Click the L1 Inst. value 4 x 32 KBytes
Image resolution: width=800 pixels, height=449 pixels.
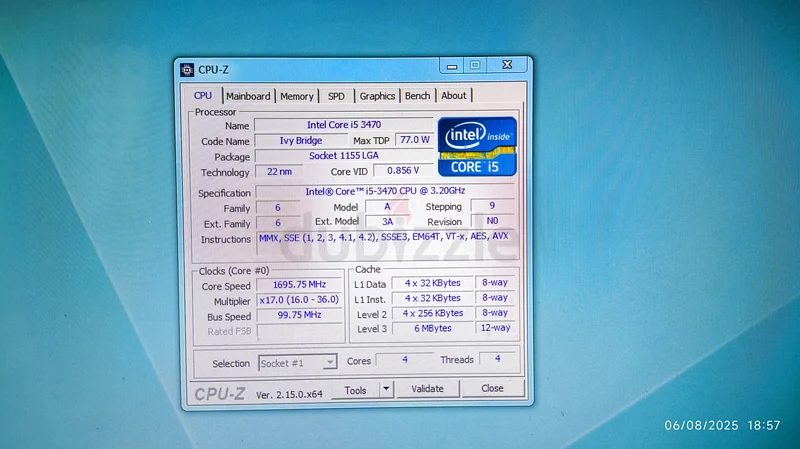433,298
